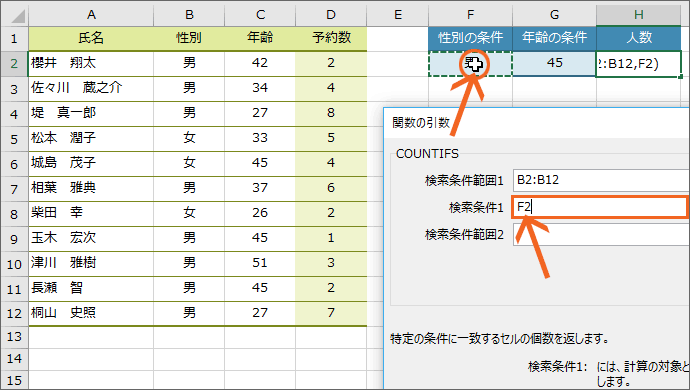
Task: Click gender 女 in 城島 茂子 row
Action: 189,164
